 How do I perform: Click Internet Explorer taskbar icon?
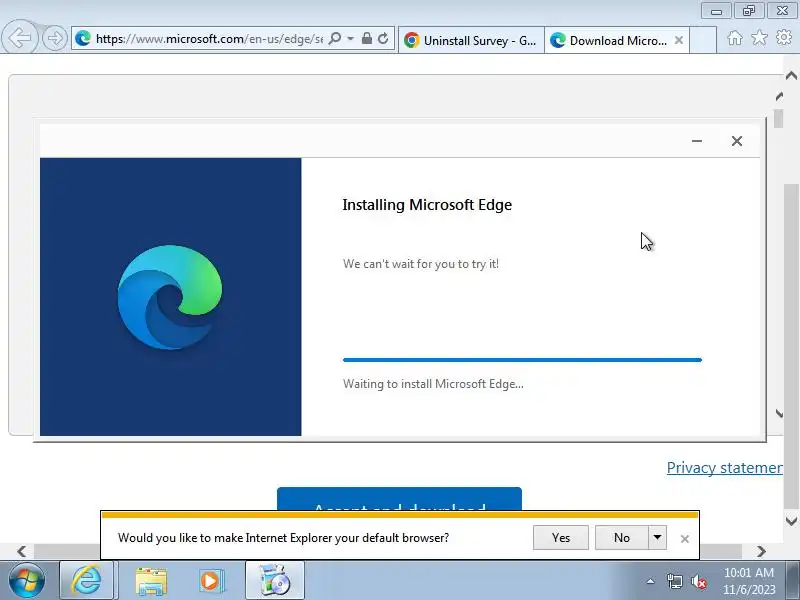pyautogui.click(x=87, y=580)
